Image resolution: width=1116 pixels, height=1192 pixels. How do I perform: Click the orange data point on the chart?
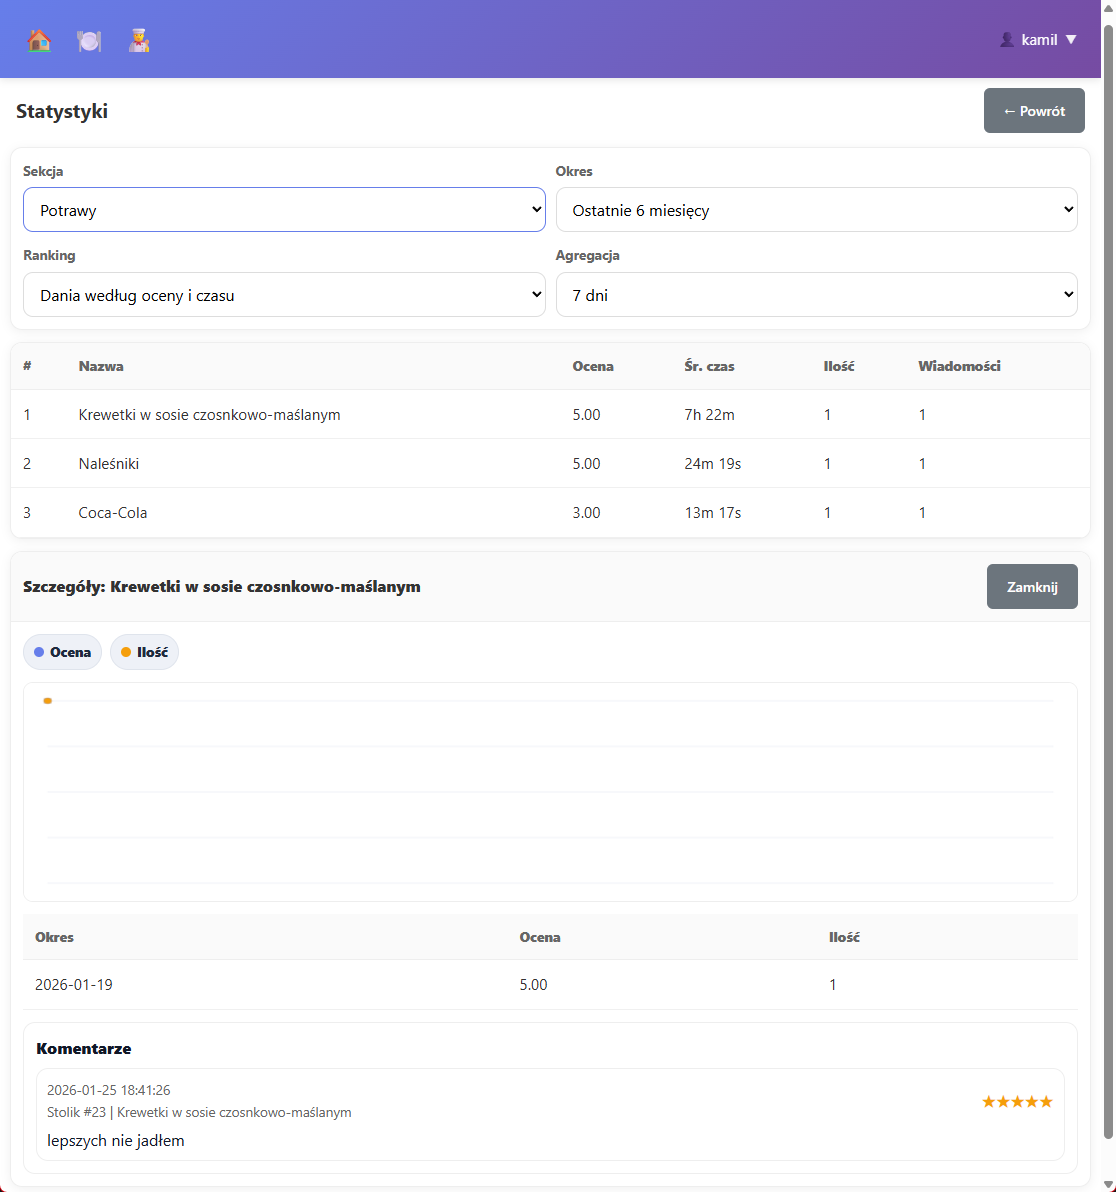(47, 701)
